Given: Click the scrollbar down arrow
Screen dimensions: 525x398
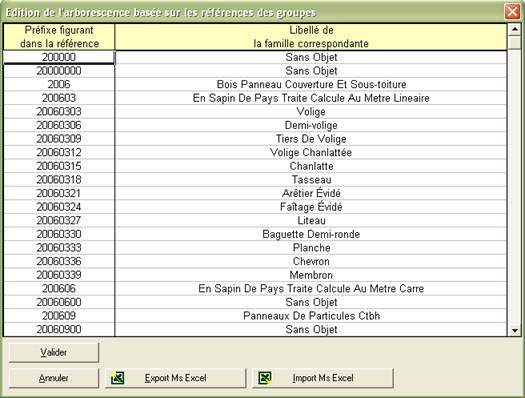Looking at the screenshot, I should (x=514, y=331).
